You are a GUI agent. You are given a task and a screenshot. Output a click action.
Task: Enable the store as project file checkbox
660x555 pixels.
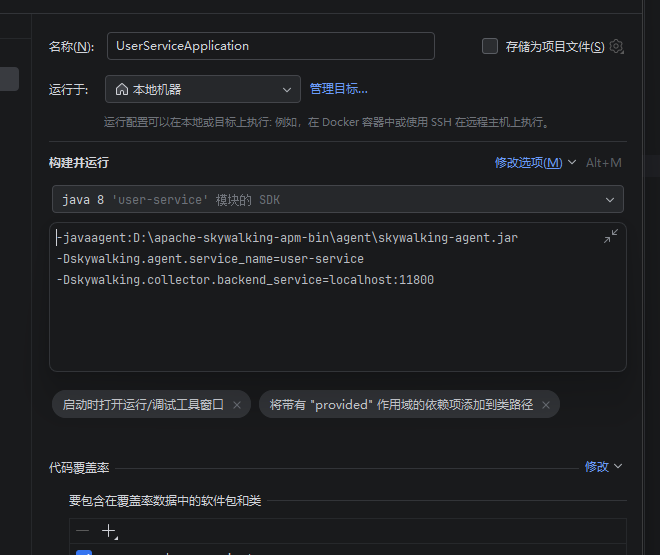click(x=490, y=46)
